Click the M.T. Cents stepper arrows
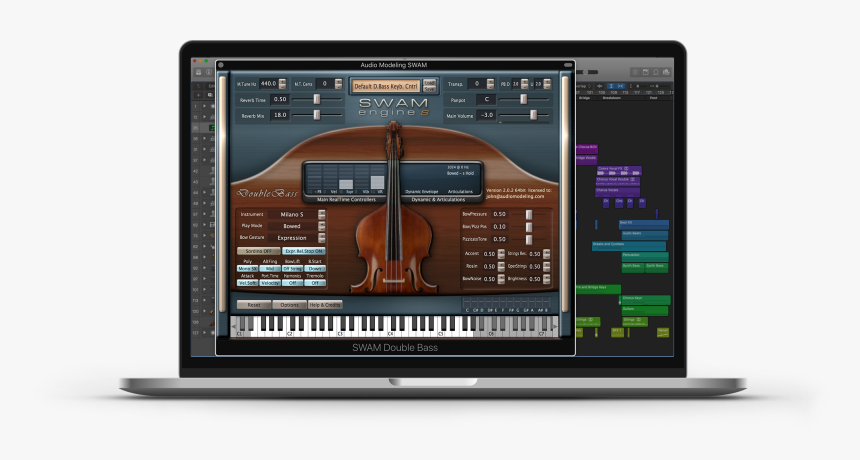This screenshot has height=460, width=860. [338, 84]
